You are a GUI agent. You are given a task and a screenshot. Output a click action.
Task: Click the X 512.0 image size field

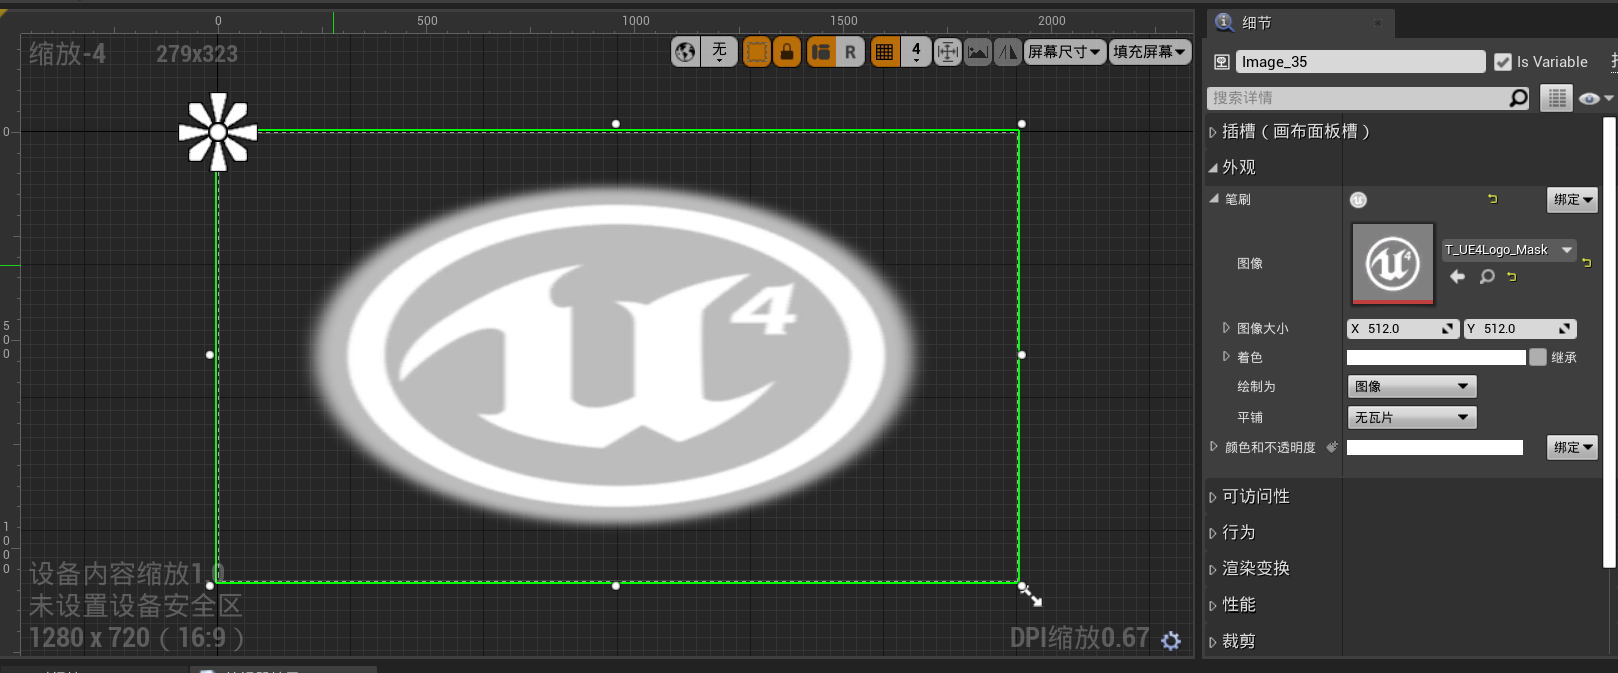pyautogui.click(x=1403, y=328)
